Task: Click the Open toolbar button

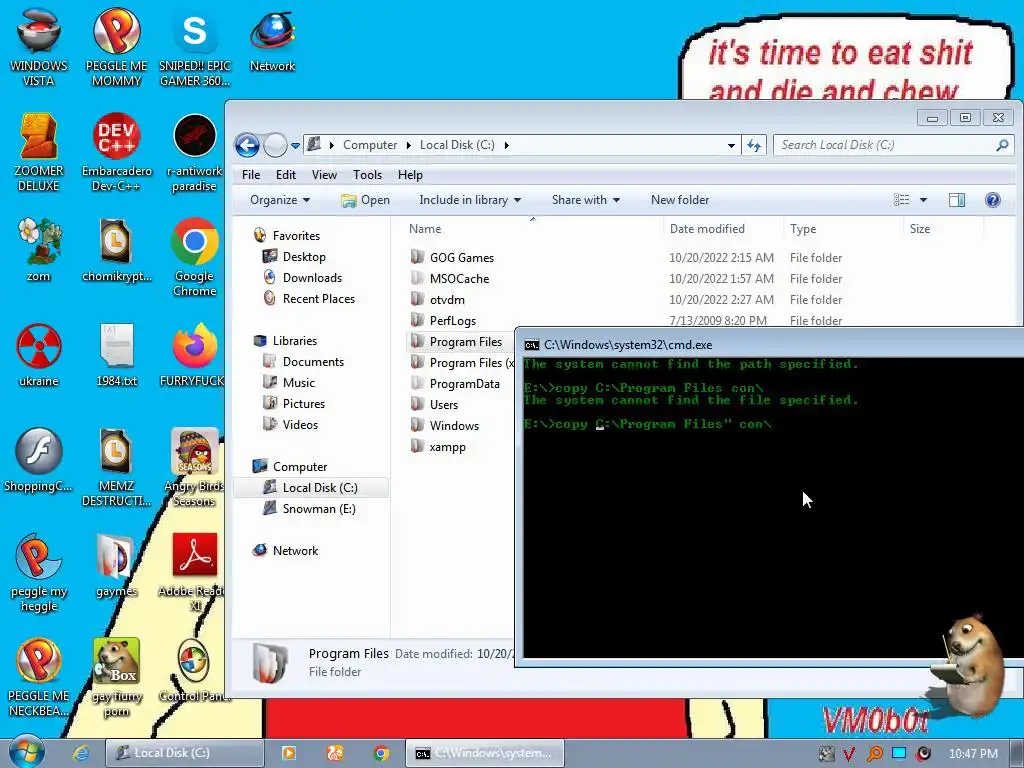Action: tap(366, 200)
